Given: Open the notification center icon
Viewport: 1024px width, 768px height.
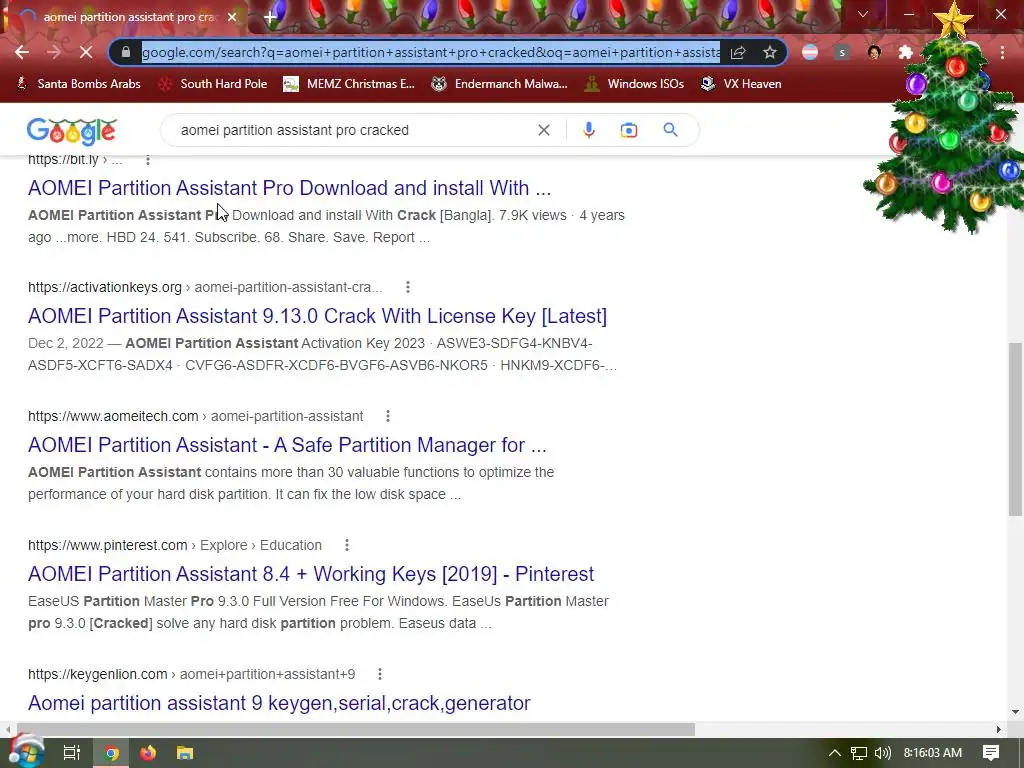Looking at the screenshot, I should coord(991,753).
